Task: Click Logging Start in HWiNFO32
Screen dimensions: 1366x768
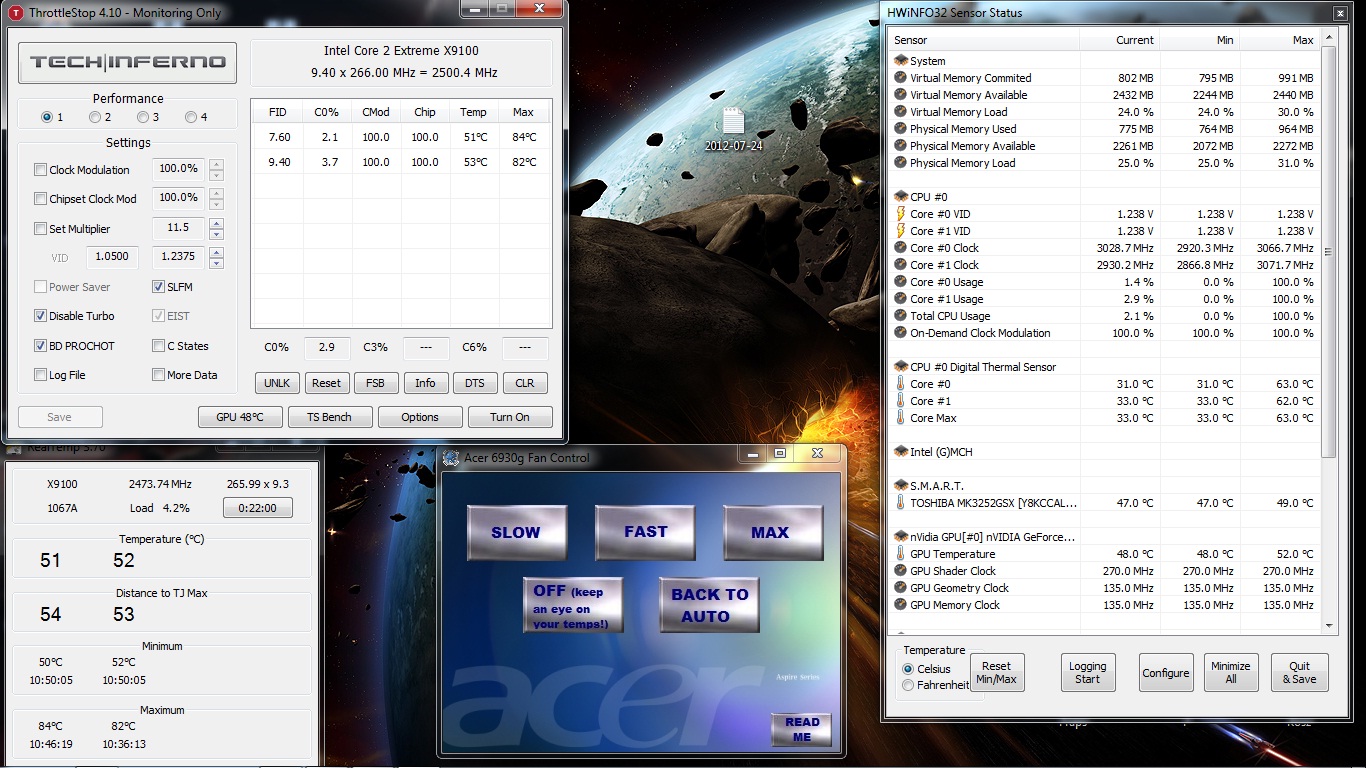Action: click(x=1088, y=673)
